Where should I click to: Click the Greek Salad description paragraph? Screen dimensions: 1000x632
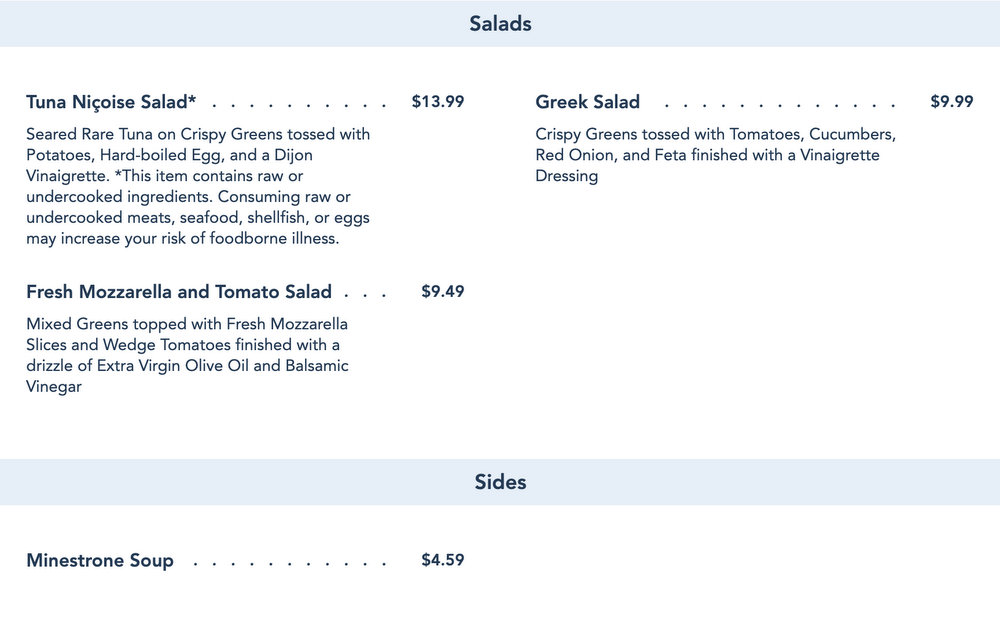click(x=715, y=155)
